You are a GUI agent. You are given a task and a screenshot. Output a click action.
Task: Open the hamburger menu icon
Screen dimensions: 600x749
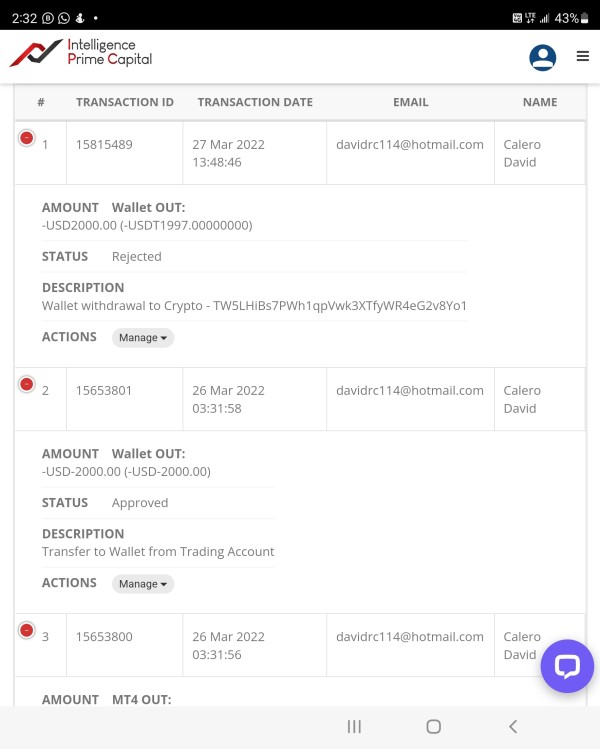pyautogui.click(x=583, y=57)
